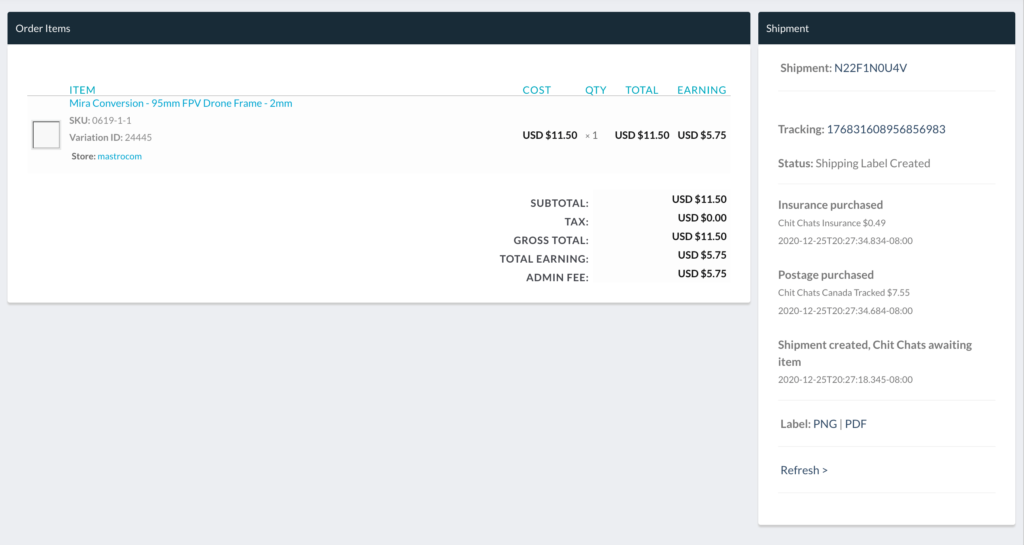Image resolution: width=1024 pixels, height=545 pixels.
Task: Click the COST column header
Action: [536, 90]
